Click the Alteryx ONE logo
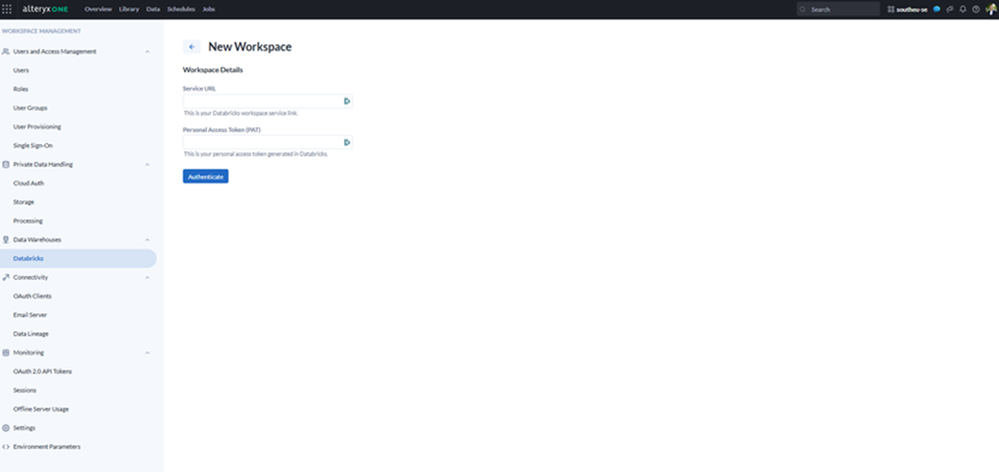The width and height of the screenshot is (999, 472). pos(45,9)
